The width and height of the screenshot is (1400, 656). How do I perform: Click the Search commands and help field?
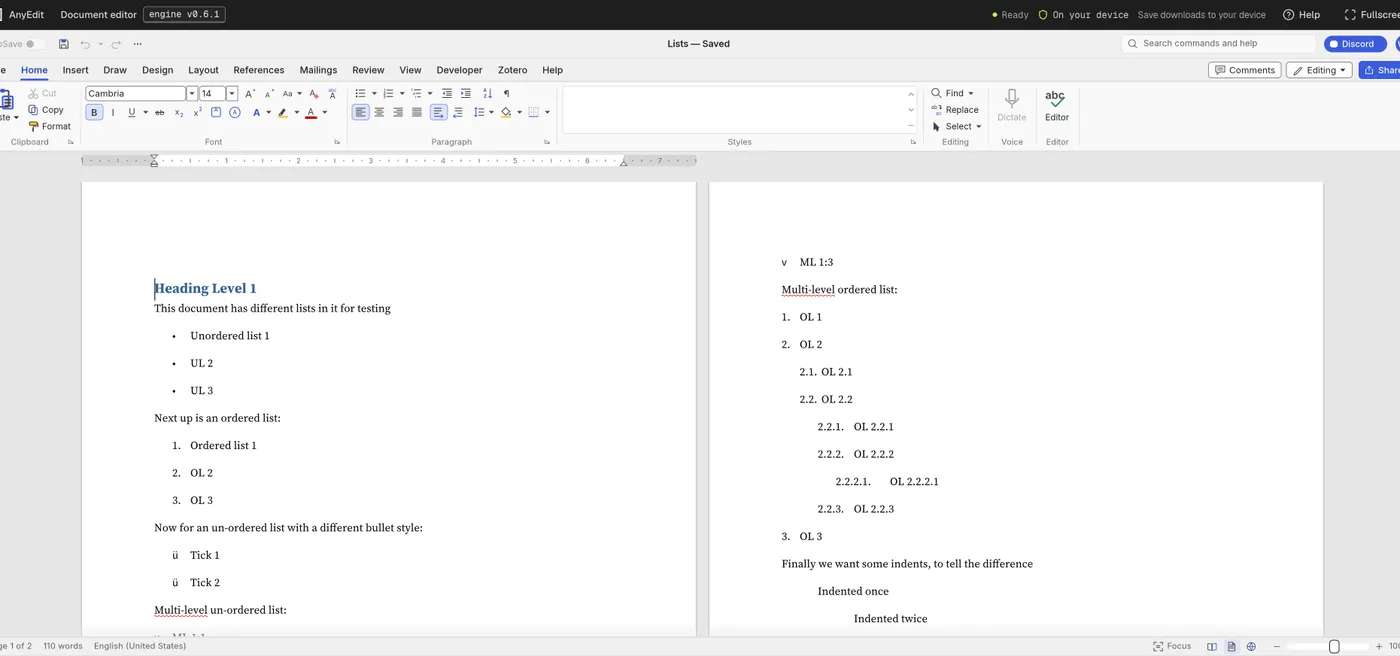click(x=1219, y=44)
